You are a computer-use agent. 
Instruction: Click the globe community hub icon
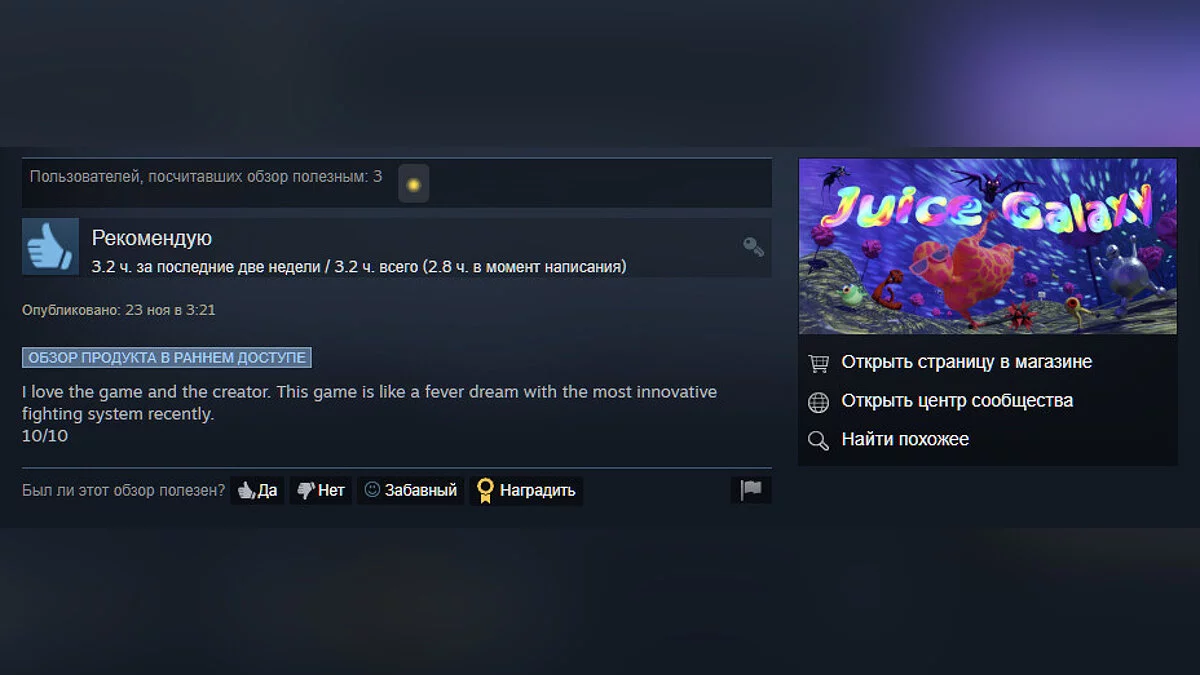tap(818, 402)
